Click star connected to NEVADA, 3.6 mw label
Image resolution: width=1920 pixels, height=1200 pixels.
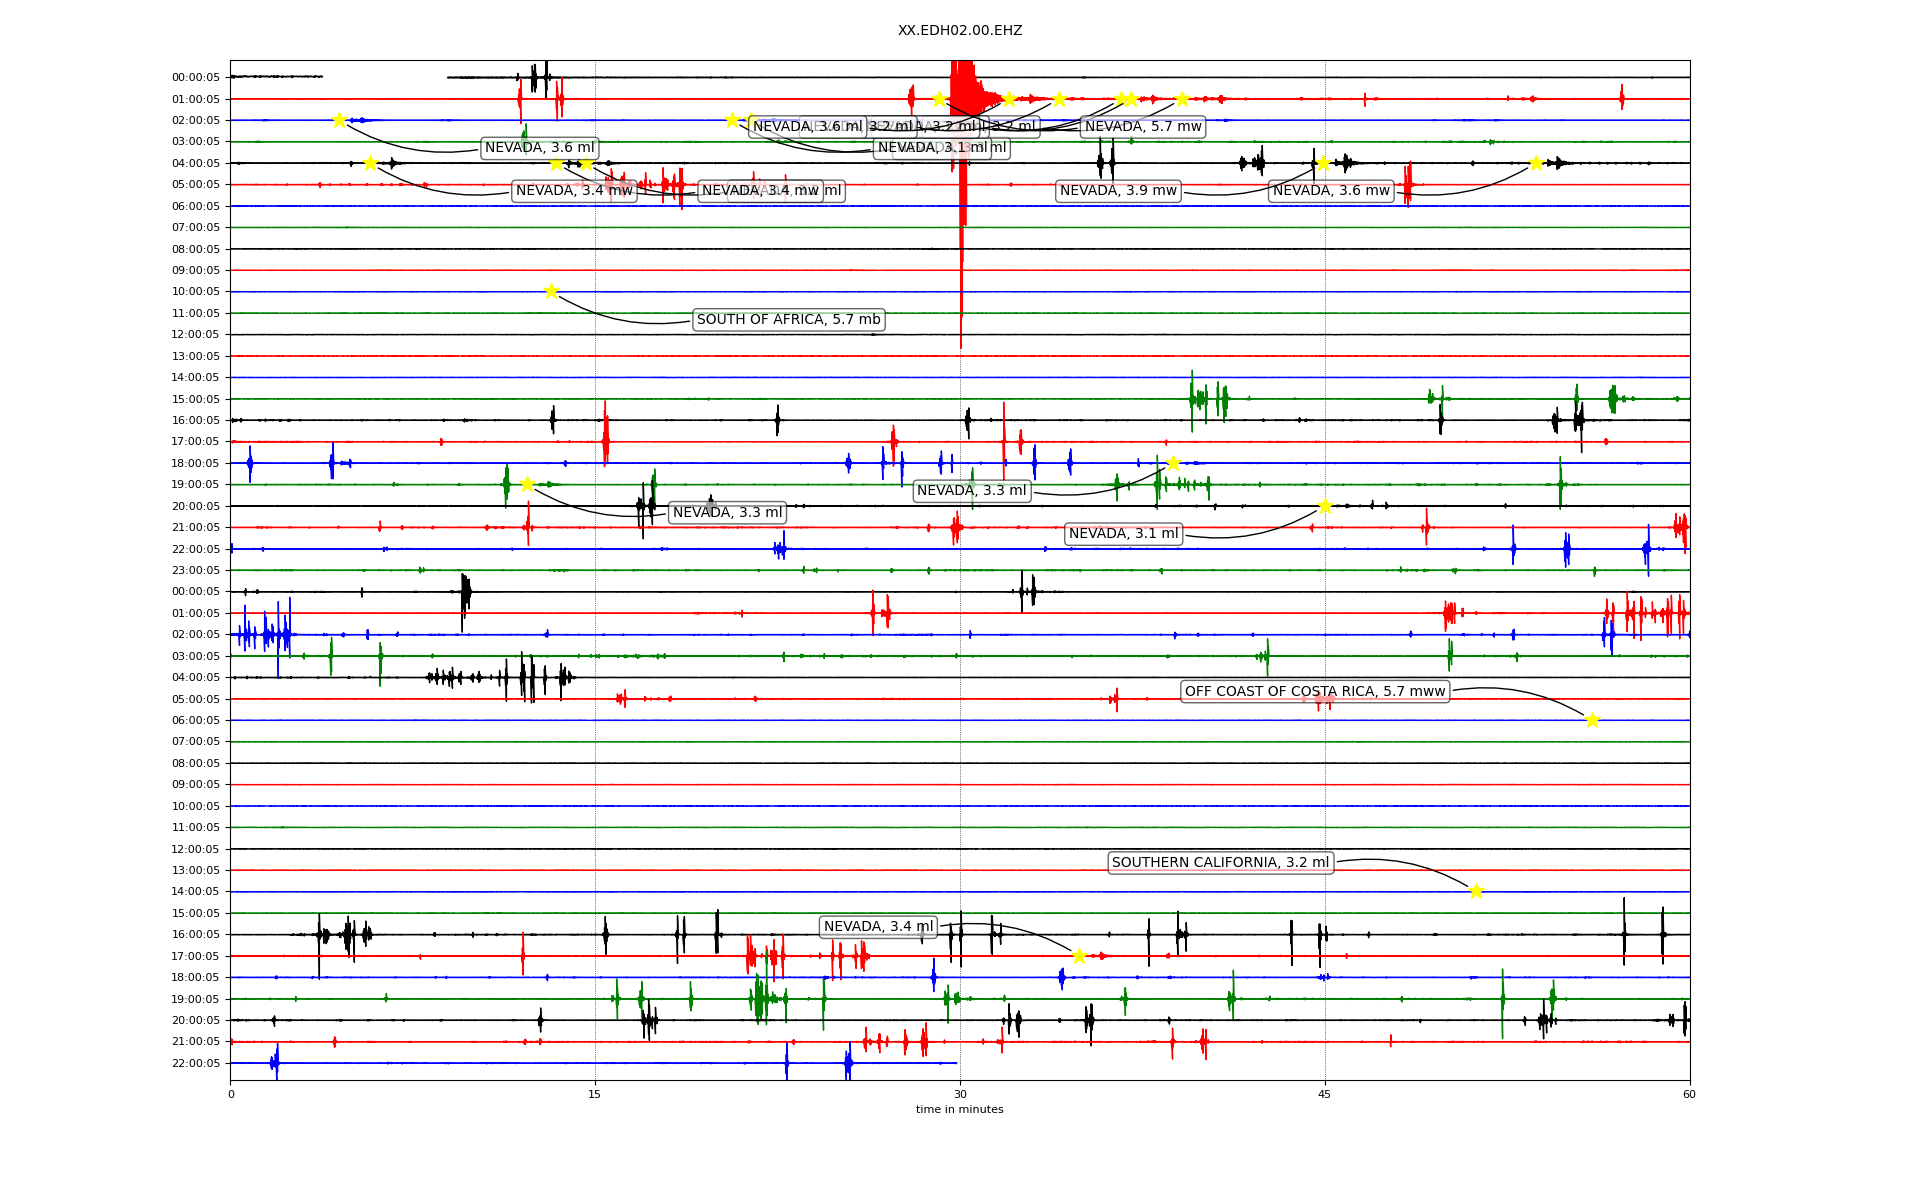pos(1536,163)
